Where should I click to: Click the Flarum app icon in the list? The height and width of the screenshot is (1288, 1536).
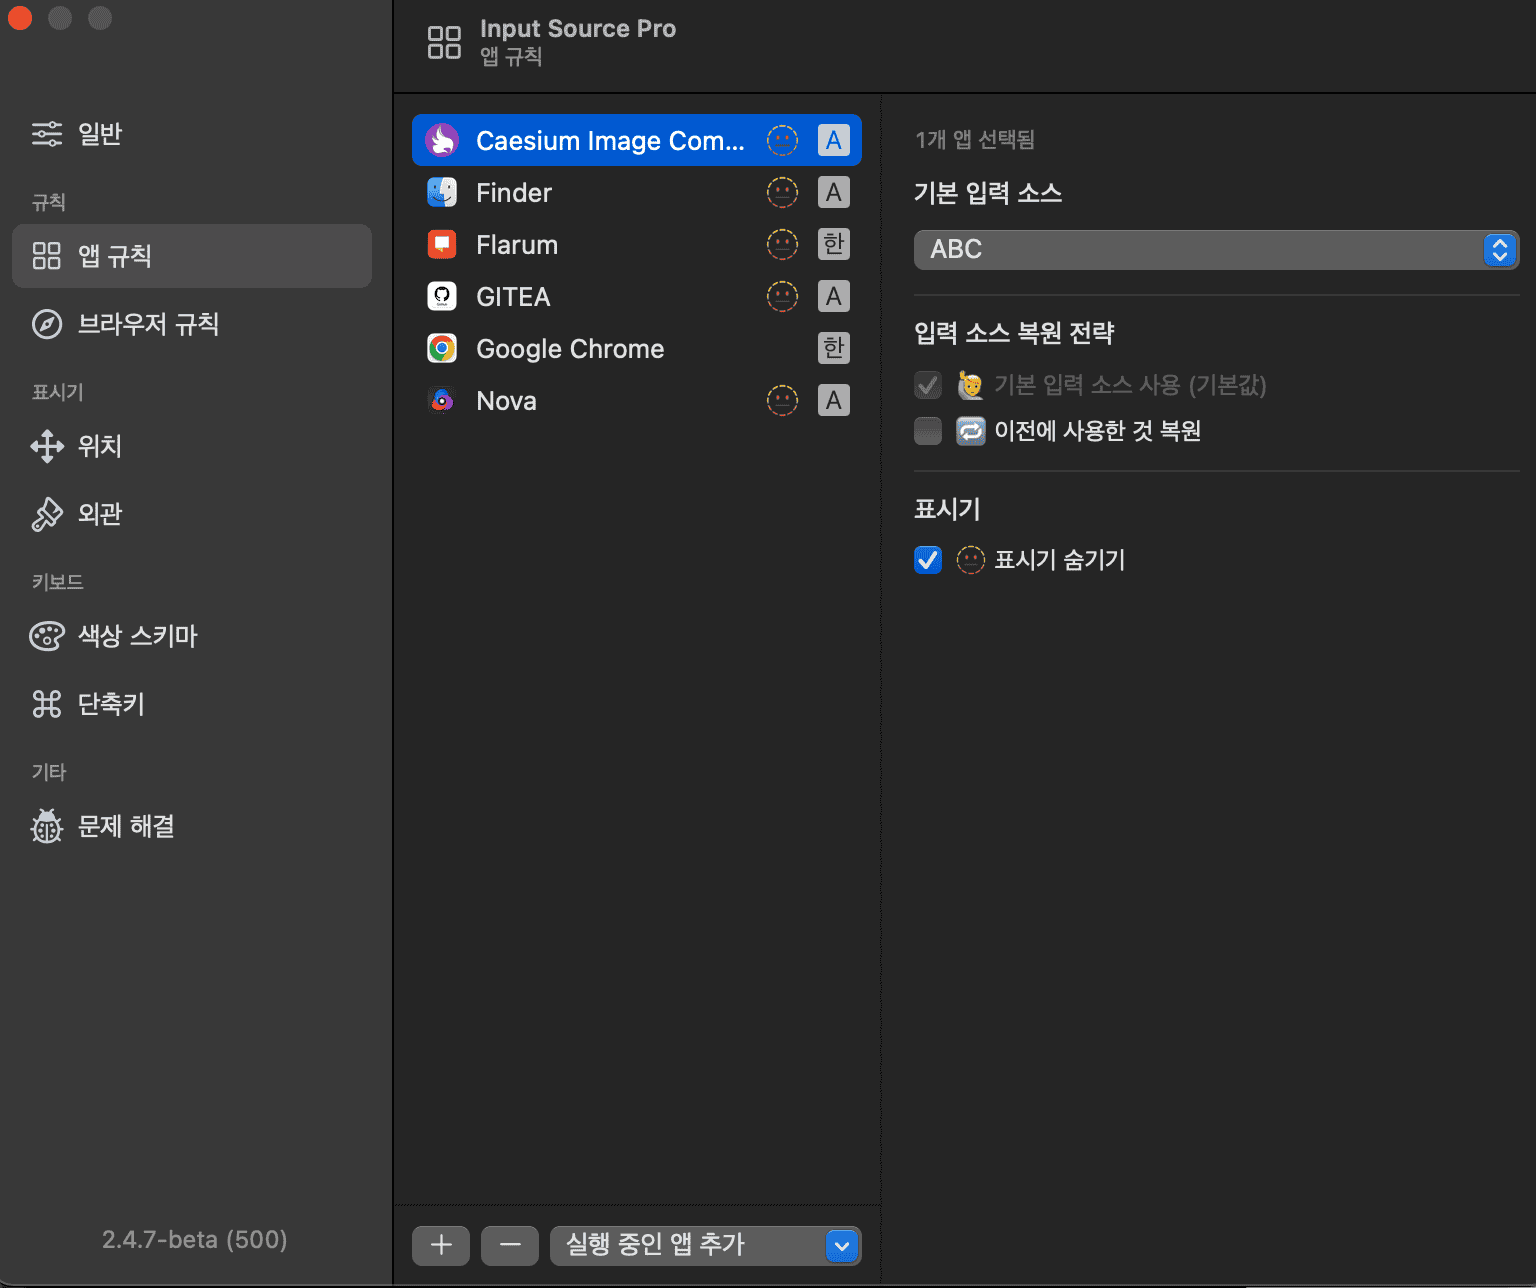click(x=442, y=244)
